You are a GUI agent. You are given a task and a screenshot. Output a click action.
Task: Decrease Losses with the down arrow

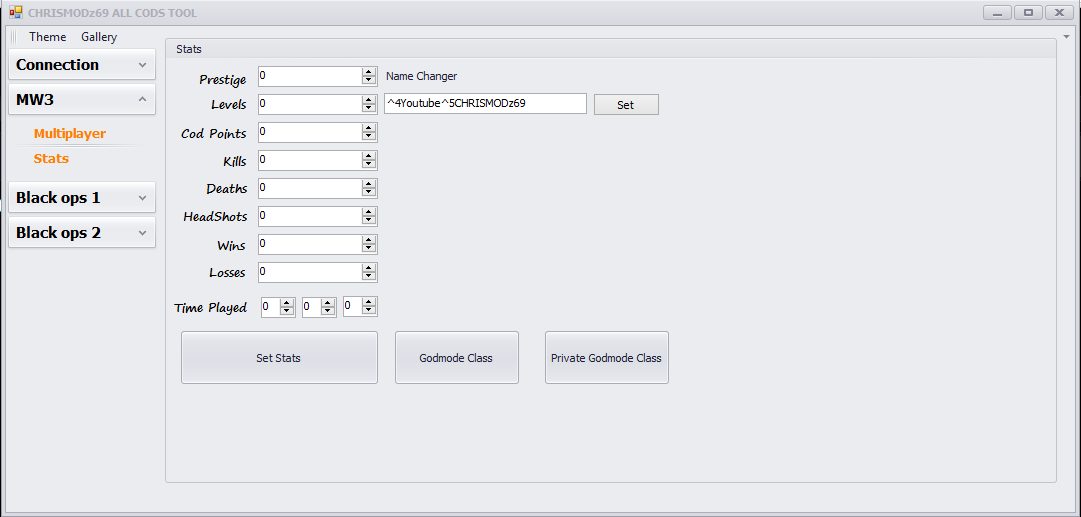(x=369, y=276)
